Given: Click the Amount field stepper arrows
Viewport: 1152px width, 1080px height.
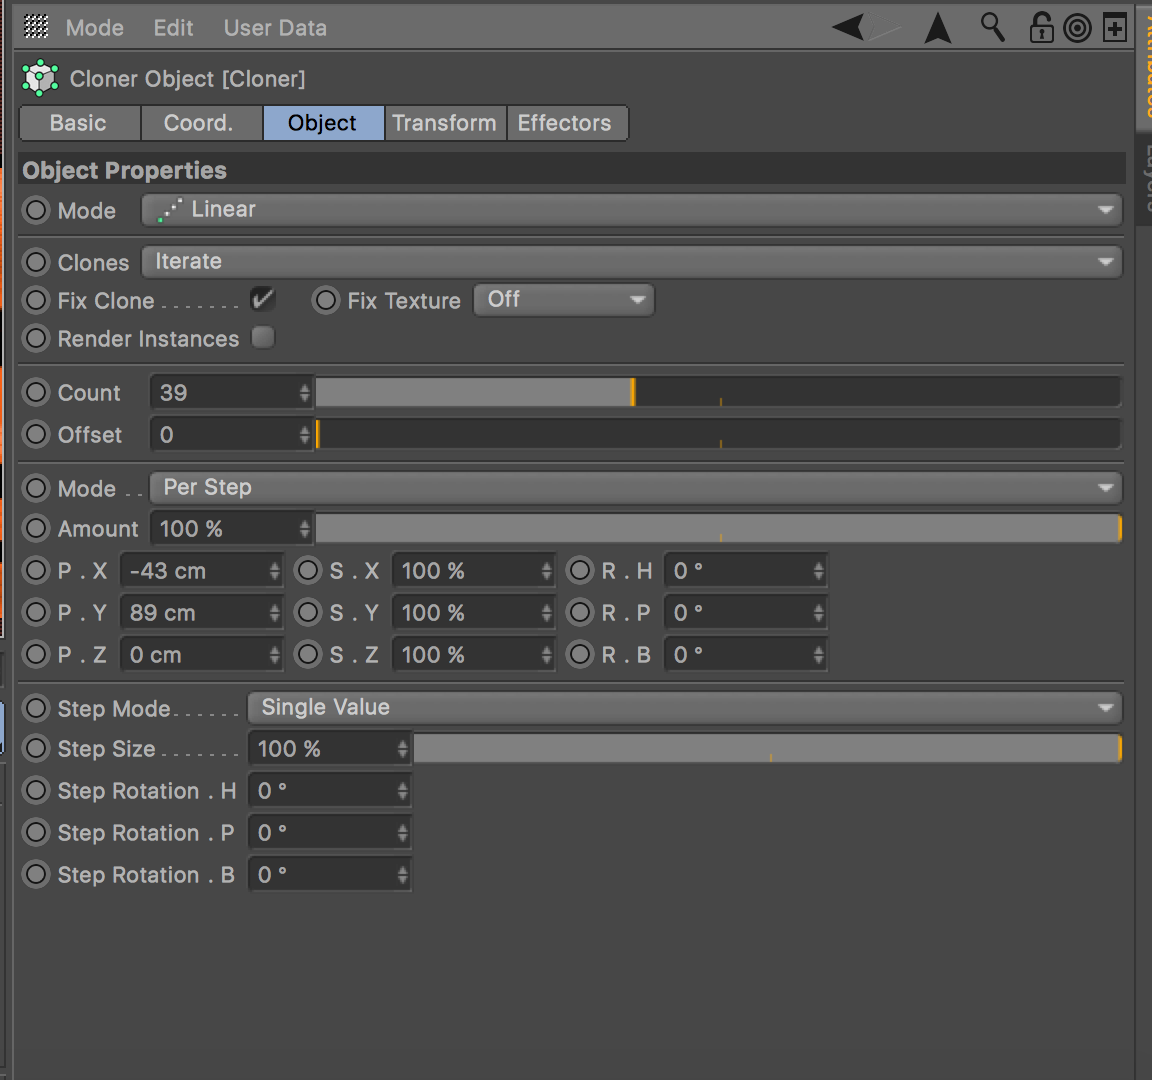Looking at the screenshot, I should (304, 529).
